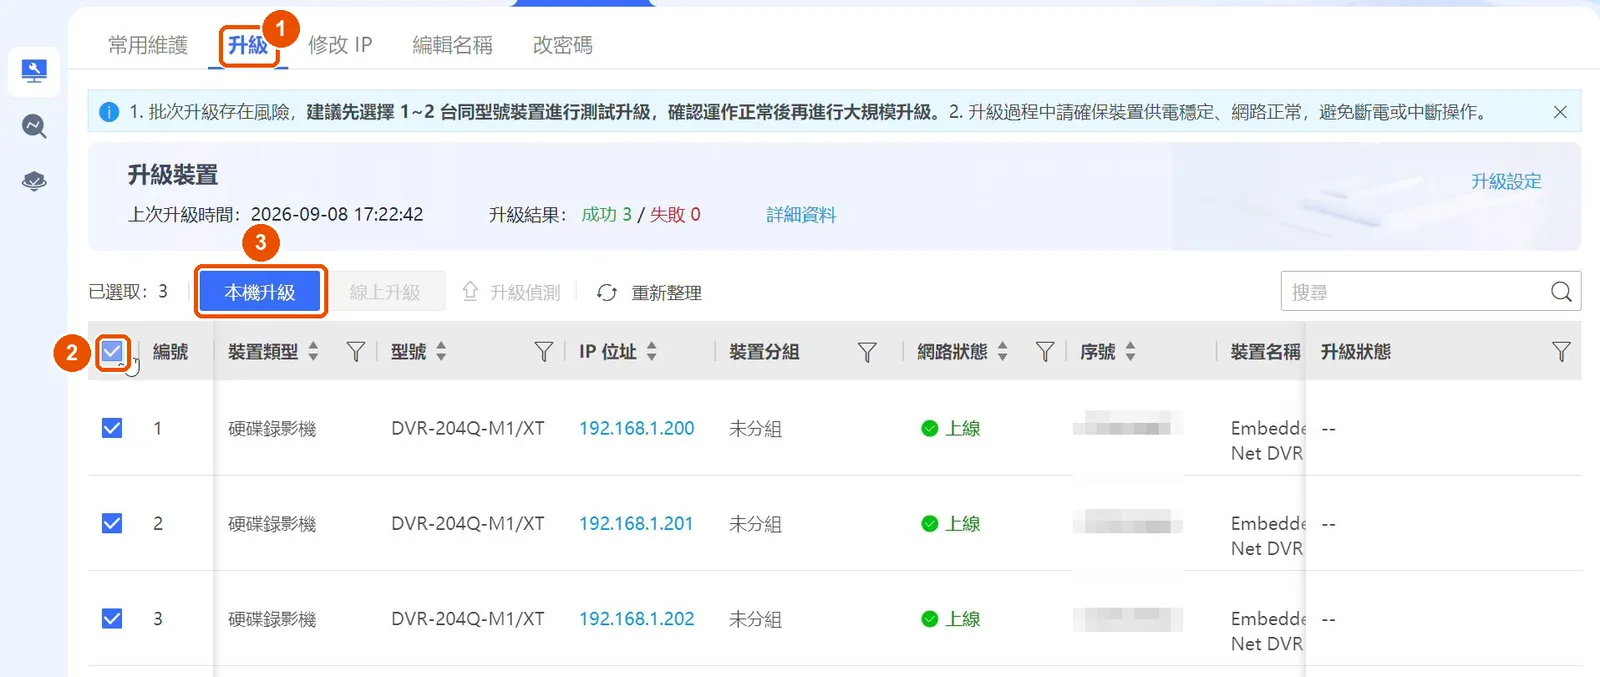Switch to the 編輯名稱 tab
This screenshot has height=677, width=1600.
click(x=453, y=45)
